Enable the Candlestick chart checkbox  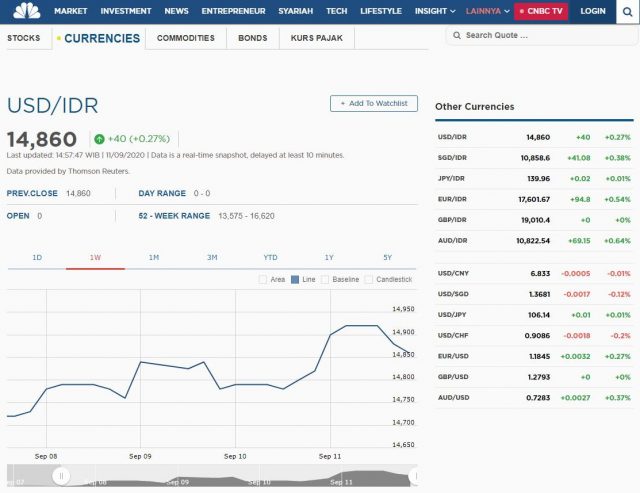[x=369, y=279]
